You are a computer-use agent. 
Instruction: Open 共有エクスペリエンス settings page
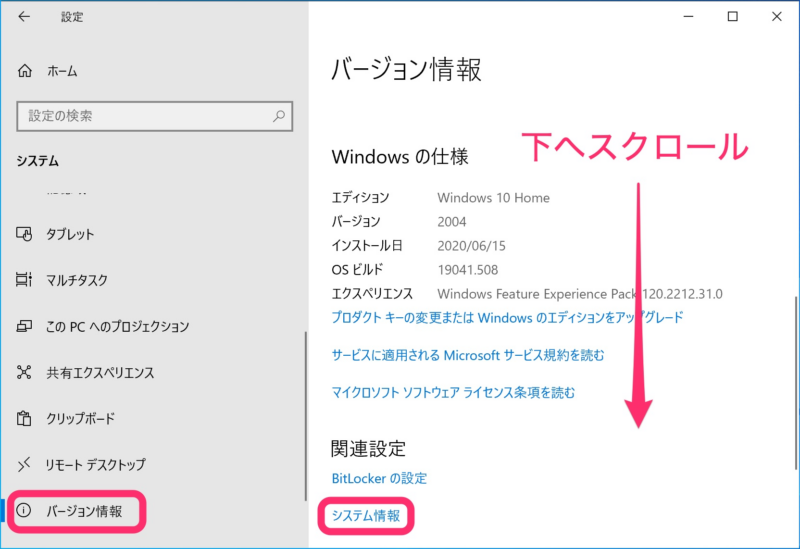click(x=100, y=373)
